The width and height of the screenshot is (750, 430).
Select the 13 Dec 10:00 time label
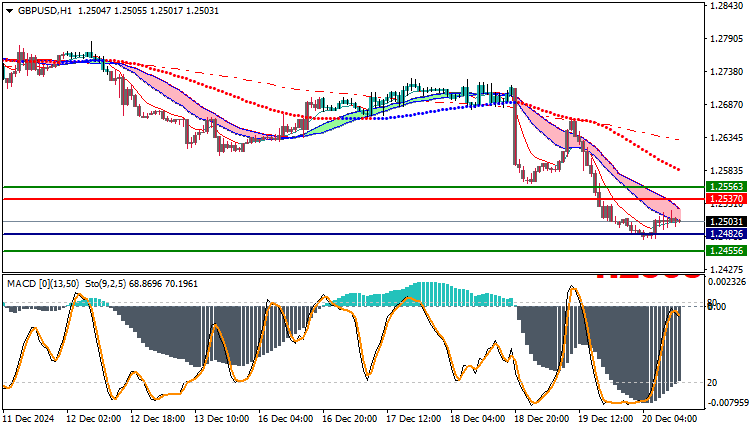[x=221, y=419]
